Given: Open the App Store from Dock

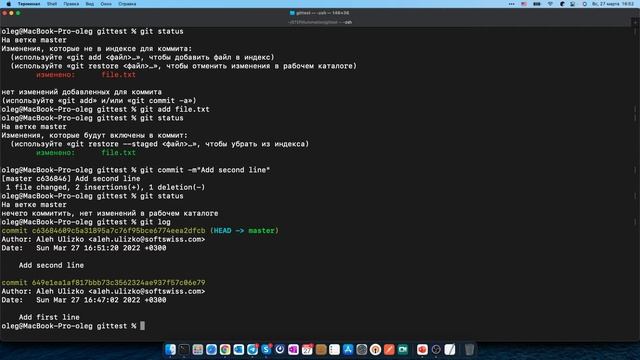Looking at the screenshot, I should point(348,349).
